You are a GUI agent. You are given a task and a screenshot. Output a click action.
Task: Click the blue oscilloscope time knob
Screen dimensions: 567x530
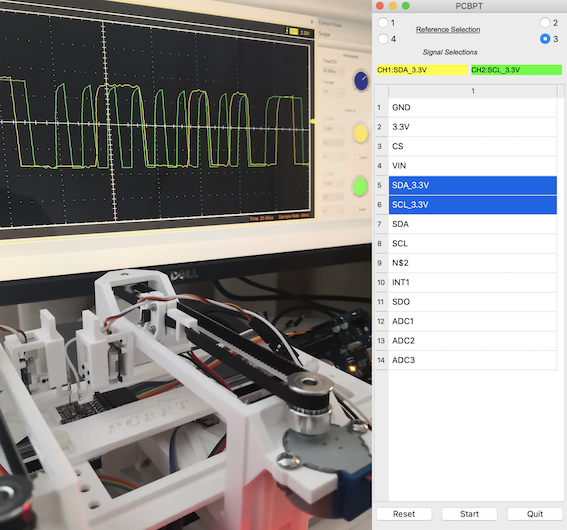(x=361, y=81)
